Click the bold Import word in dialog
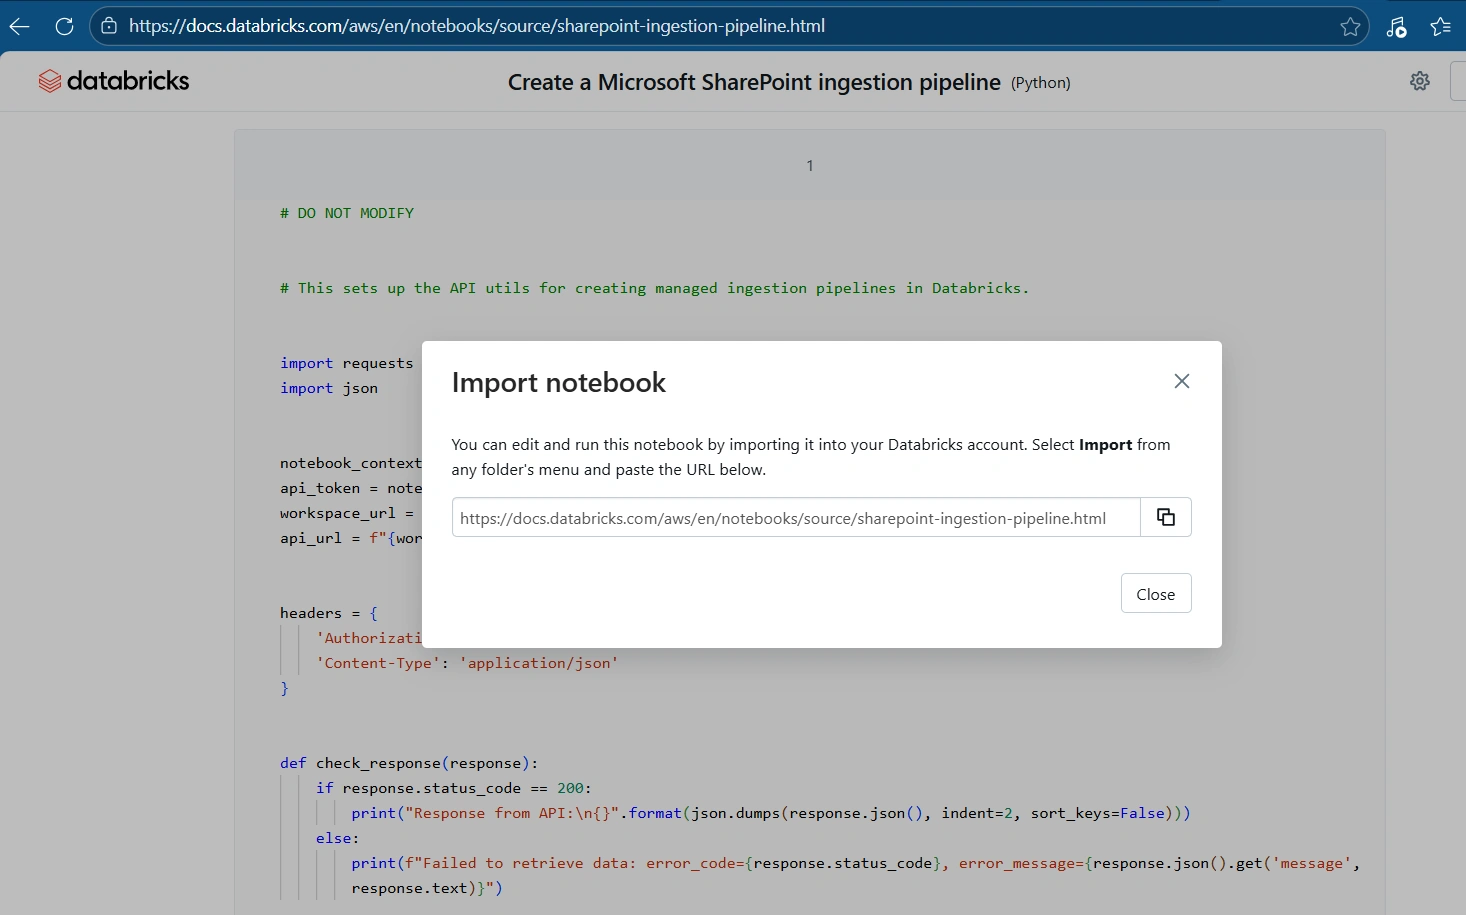1466x915 pixels. click(1105, 445)
